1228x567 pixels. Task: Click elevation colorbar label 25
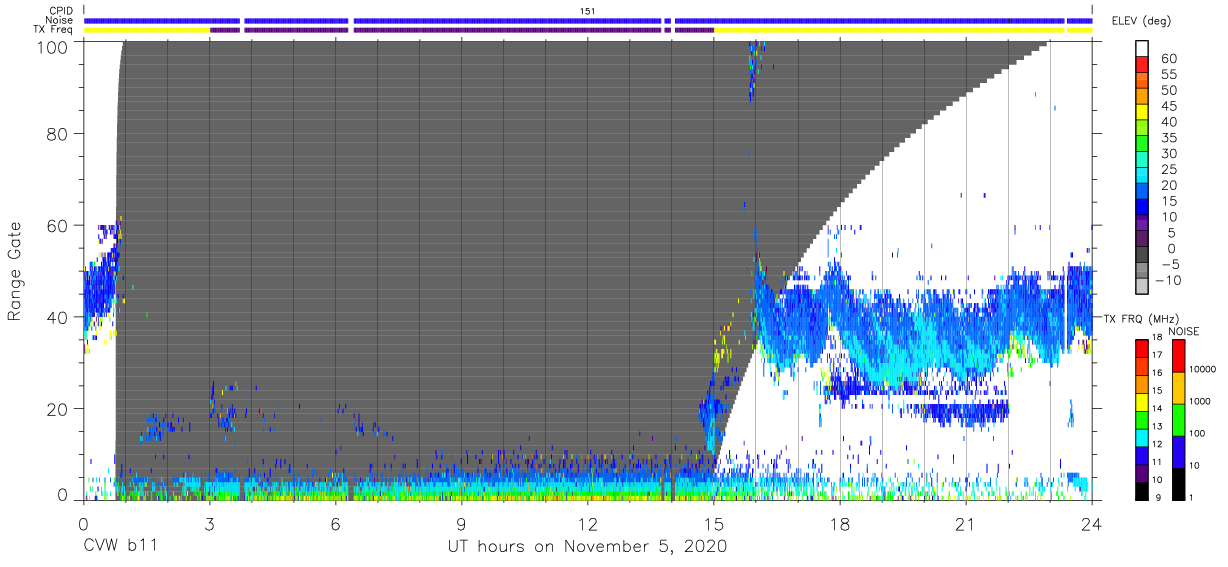click(1171, 169)
